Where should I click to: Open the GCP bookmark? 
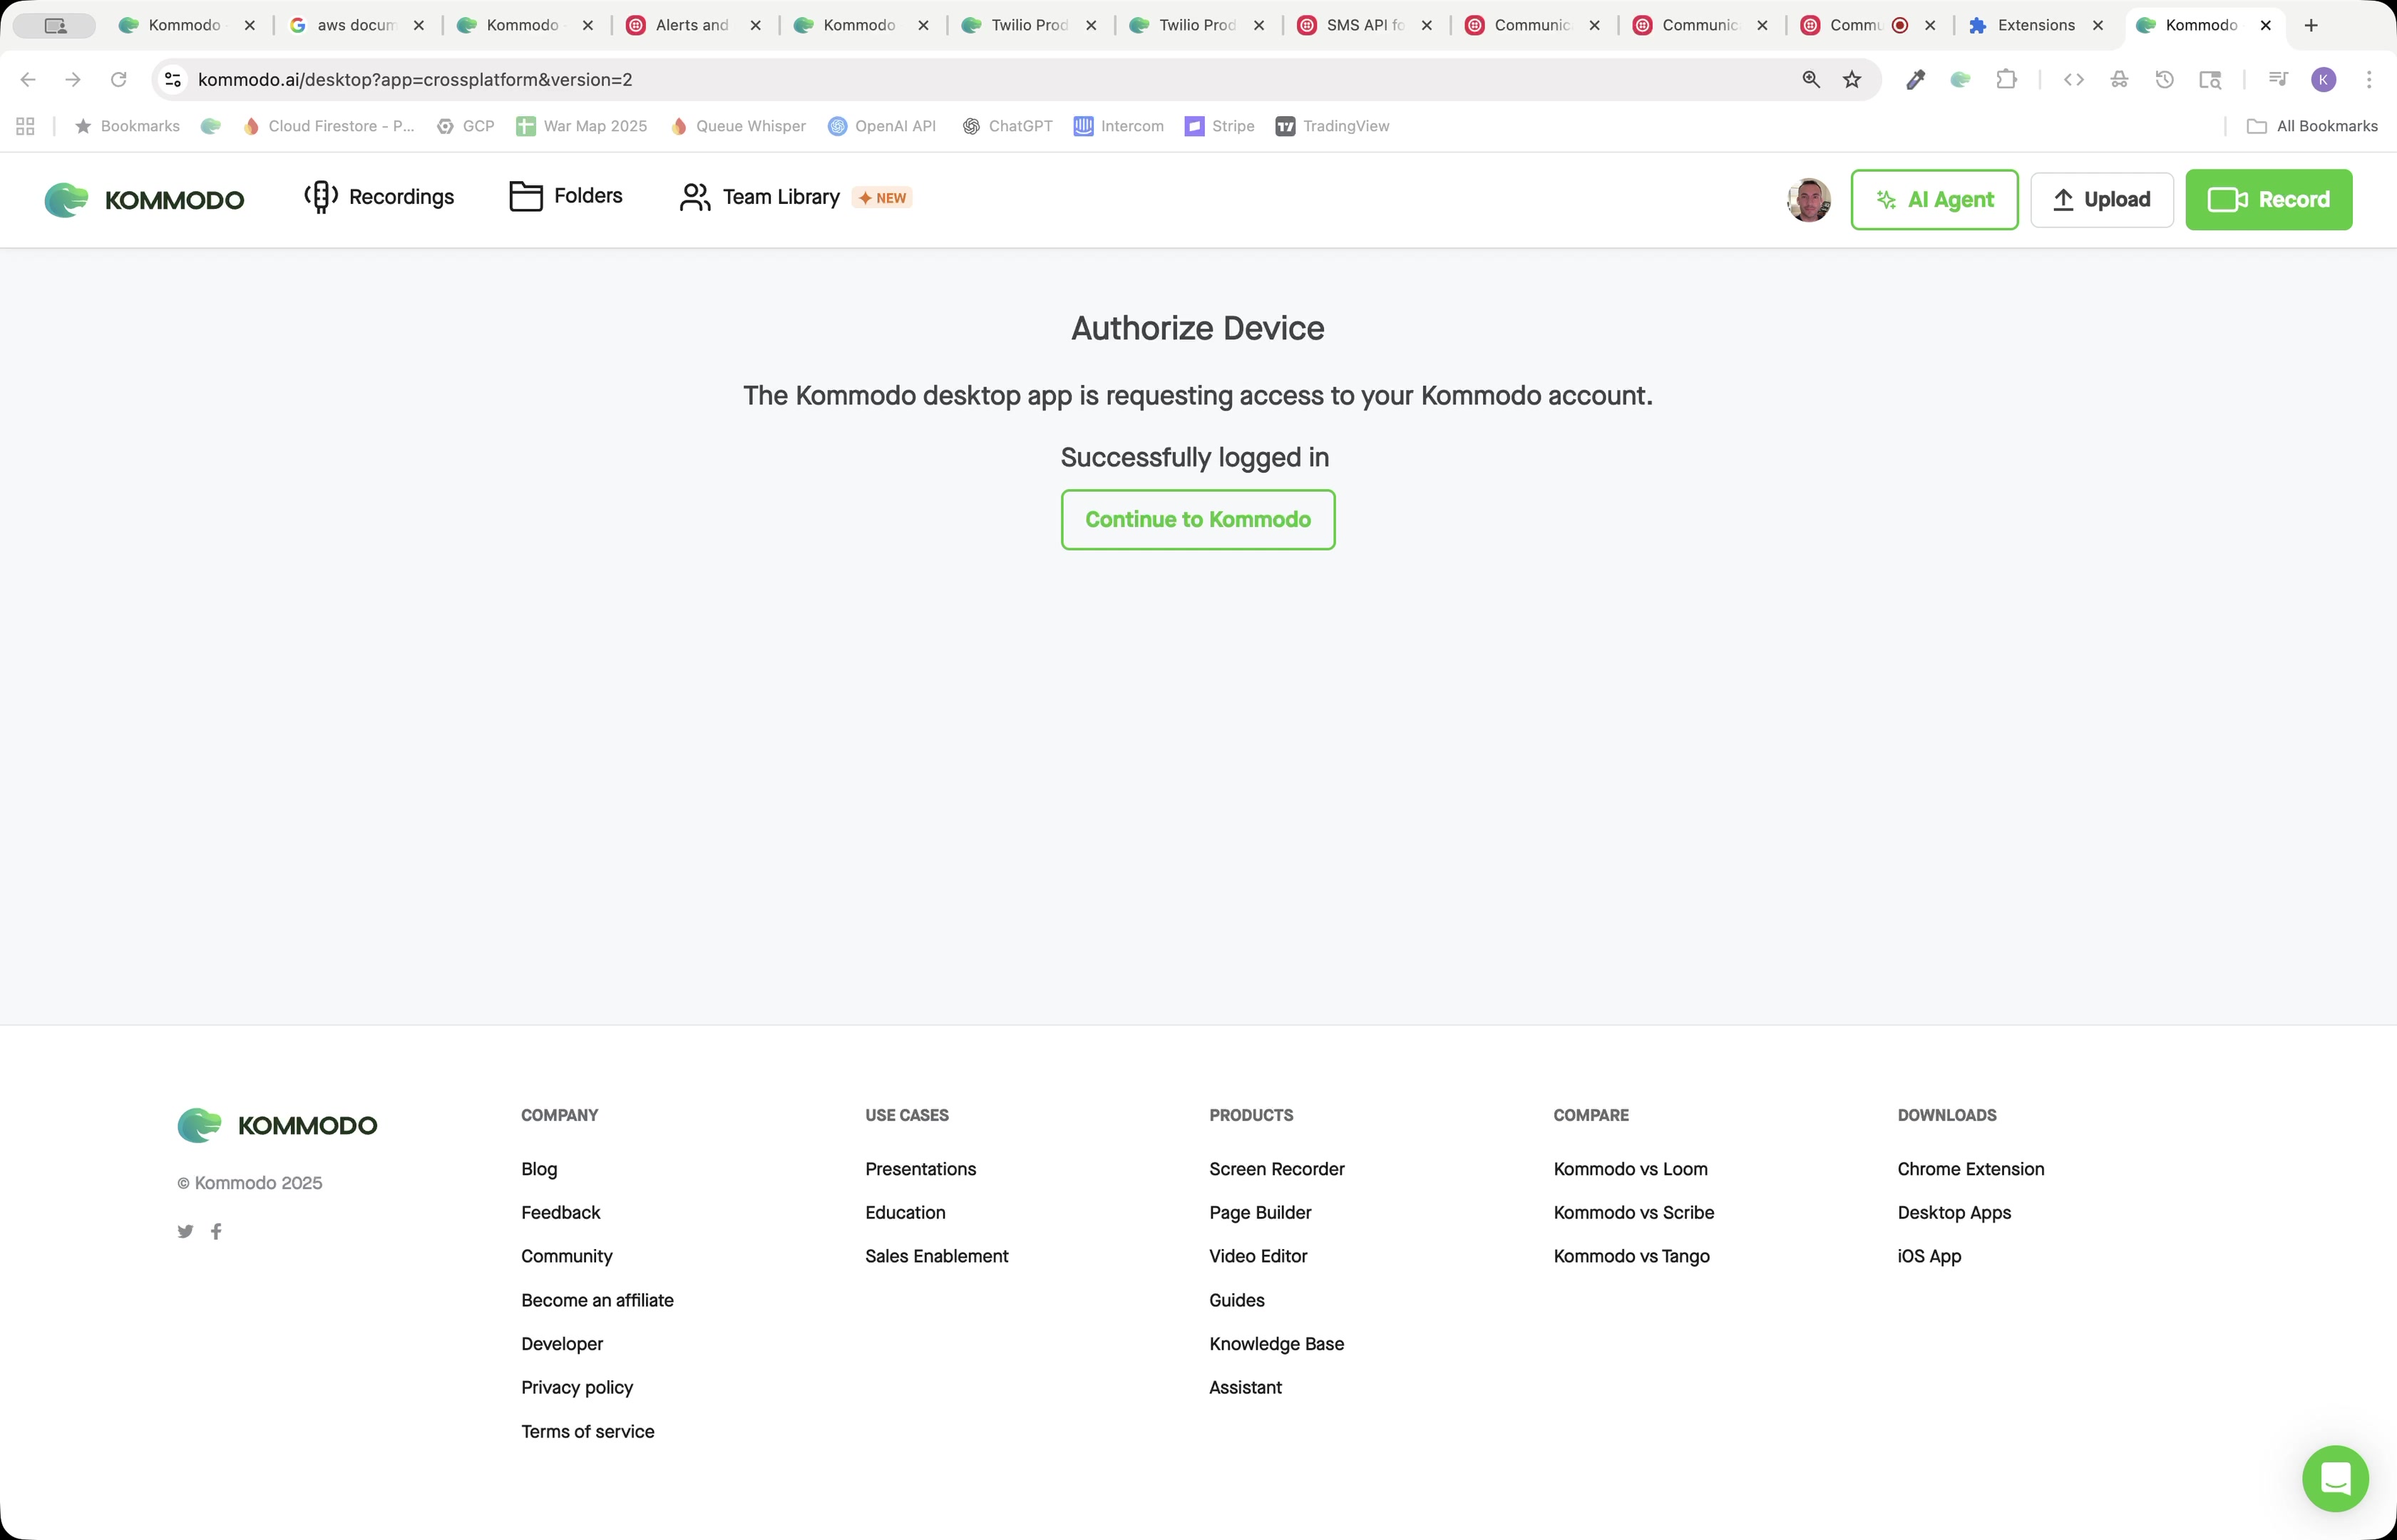465,126
